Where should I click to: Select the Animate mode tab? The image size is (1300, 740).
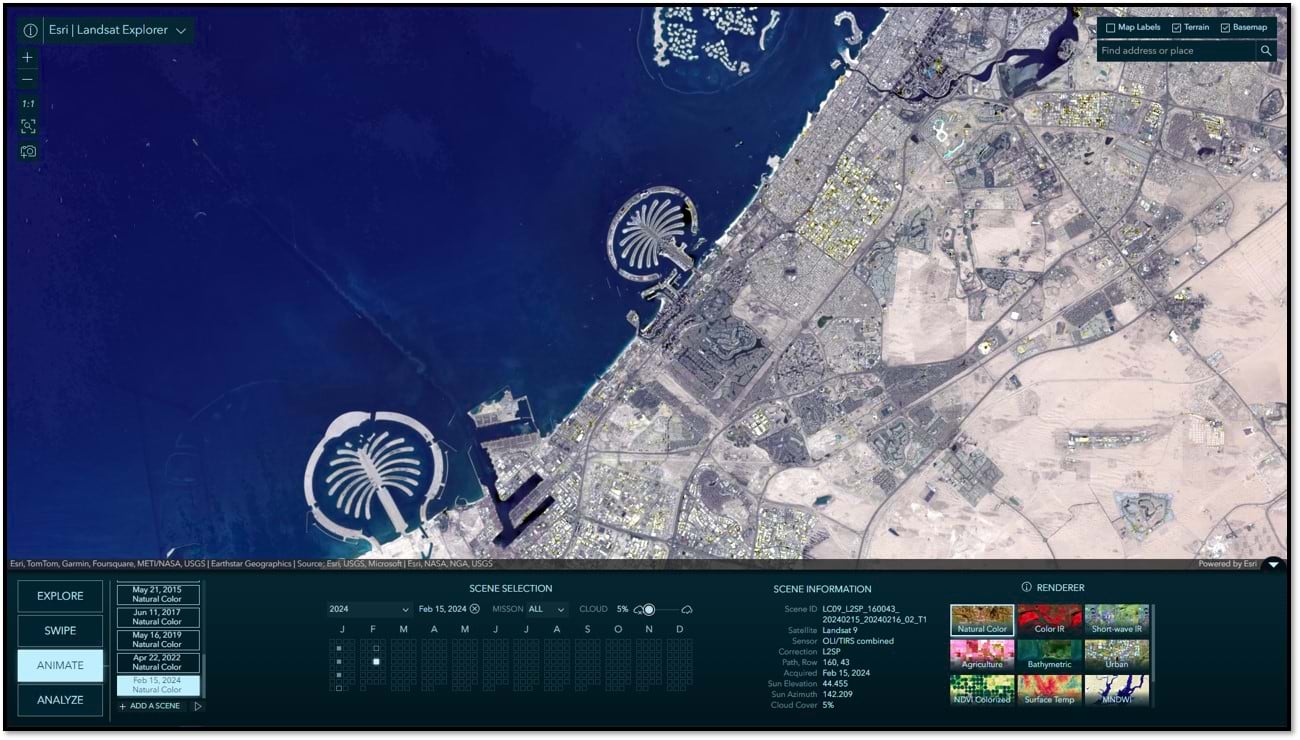(60, 665)
